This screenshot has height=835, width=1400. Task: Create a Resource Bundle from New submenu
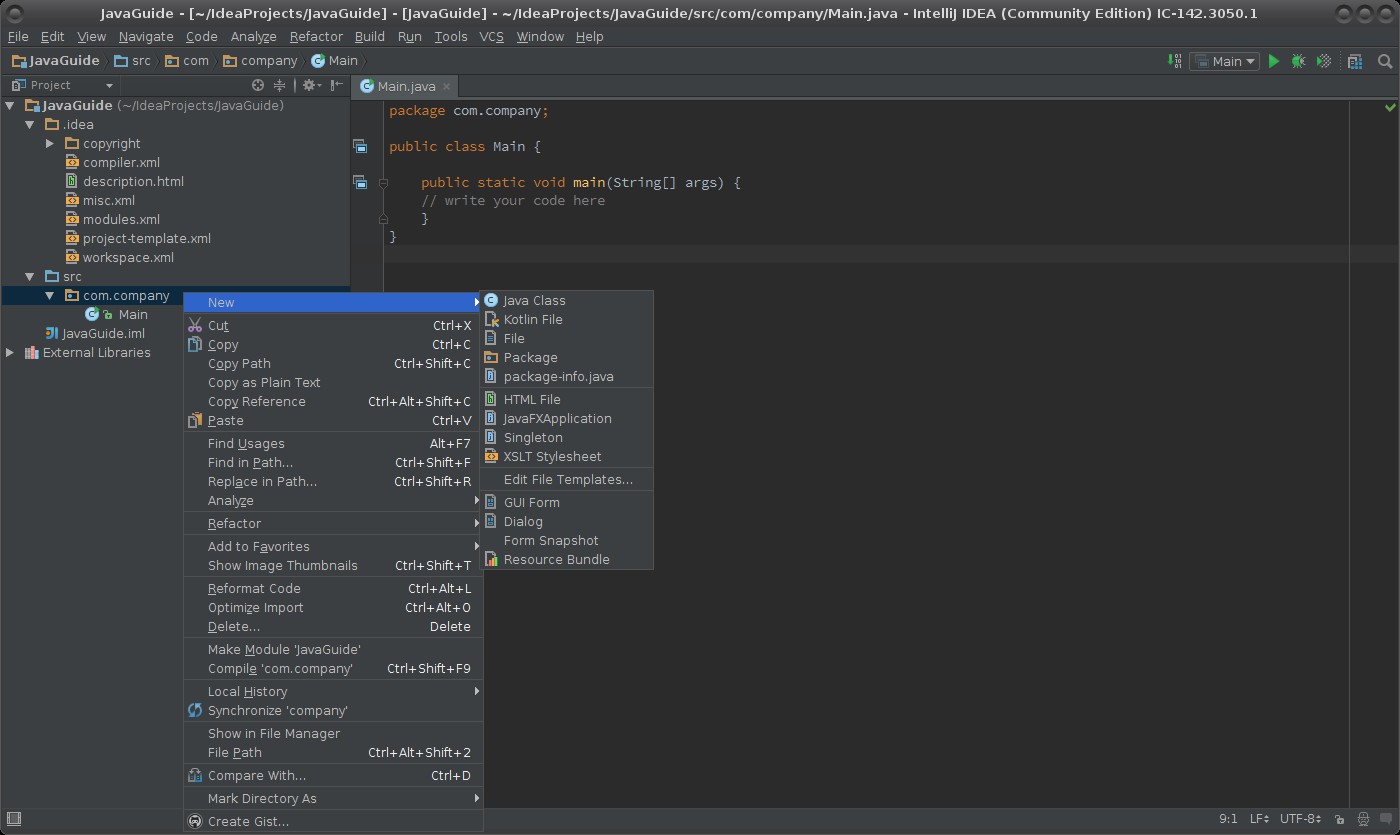coord(566,559)
